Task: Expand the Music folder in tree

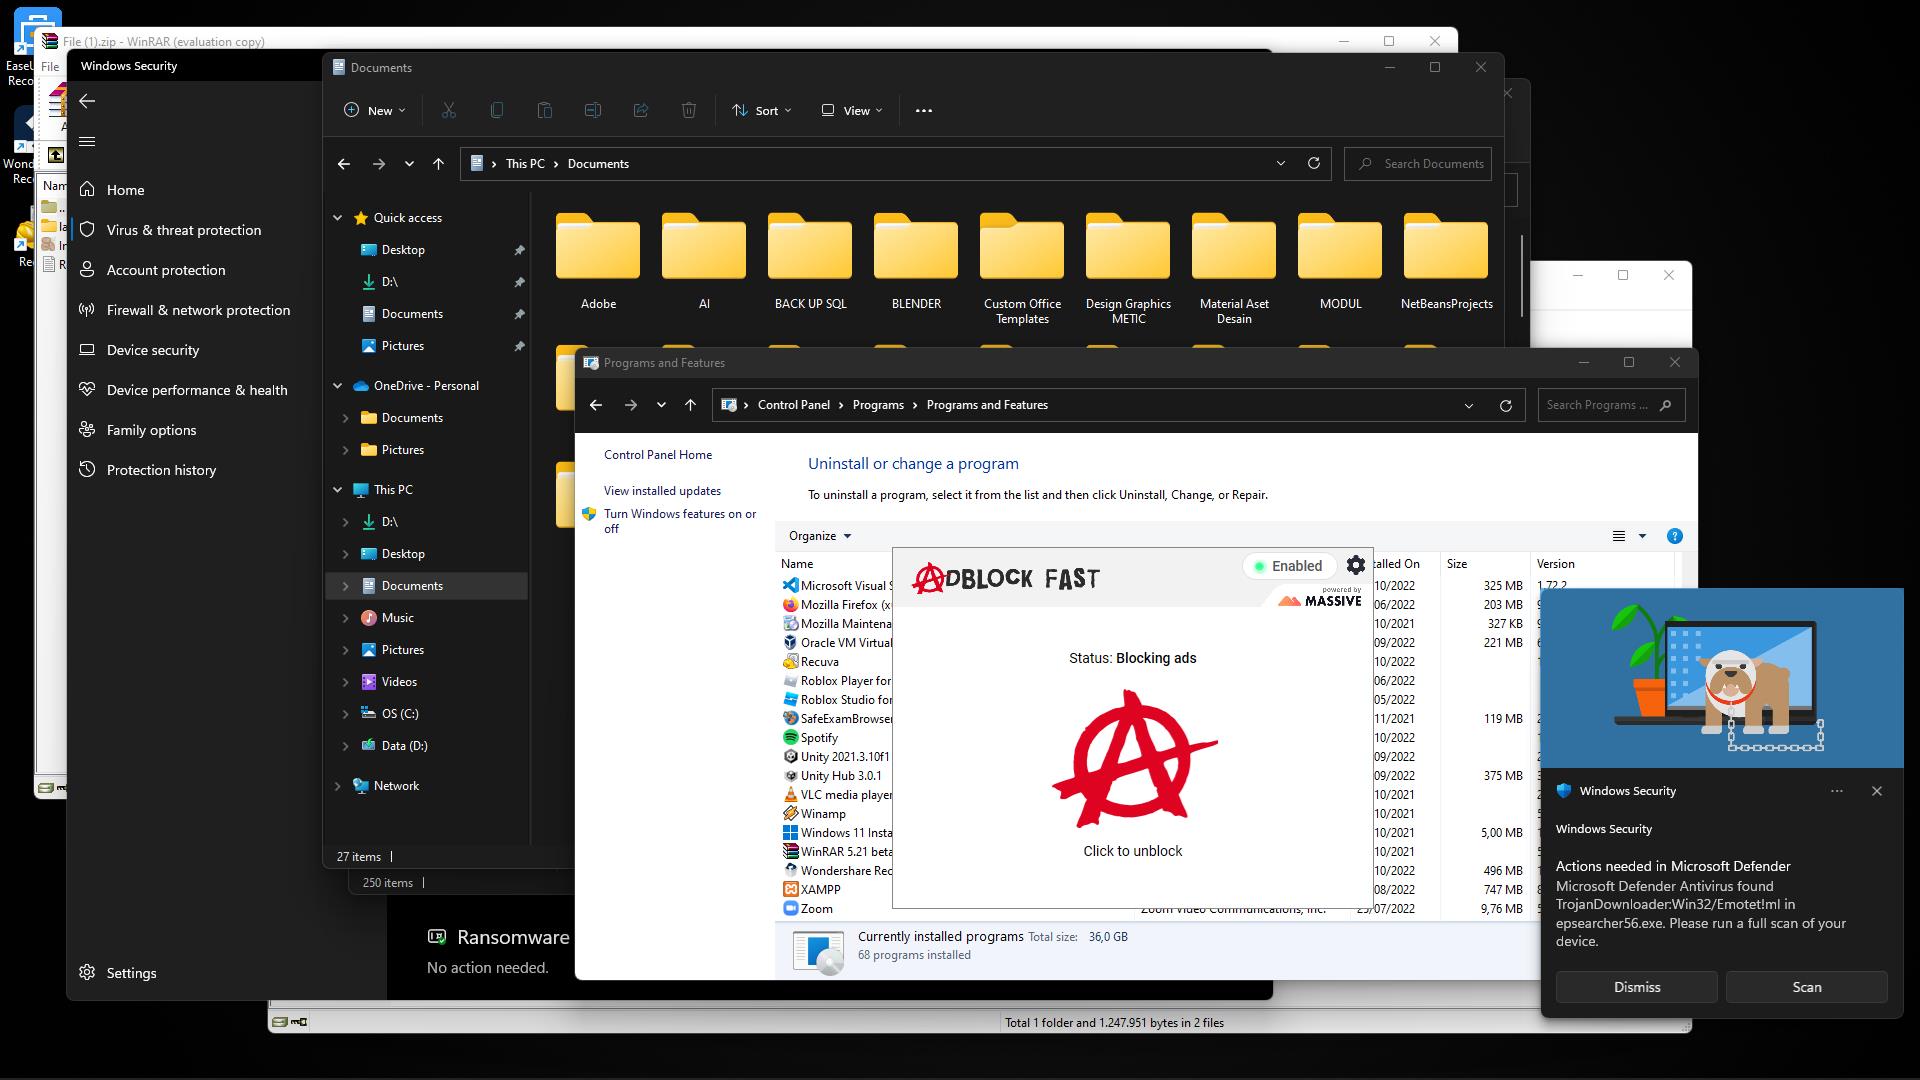Action: point(346,618)
